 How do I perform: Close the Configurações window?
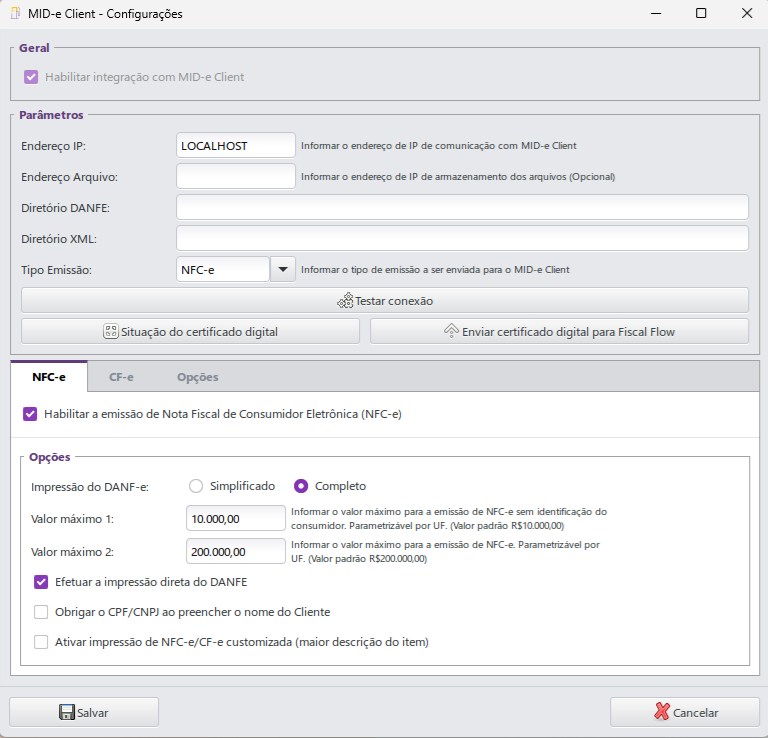tap(746, 13)
